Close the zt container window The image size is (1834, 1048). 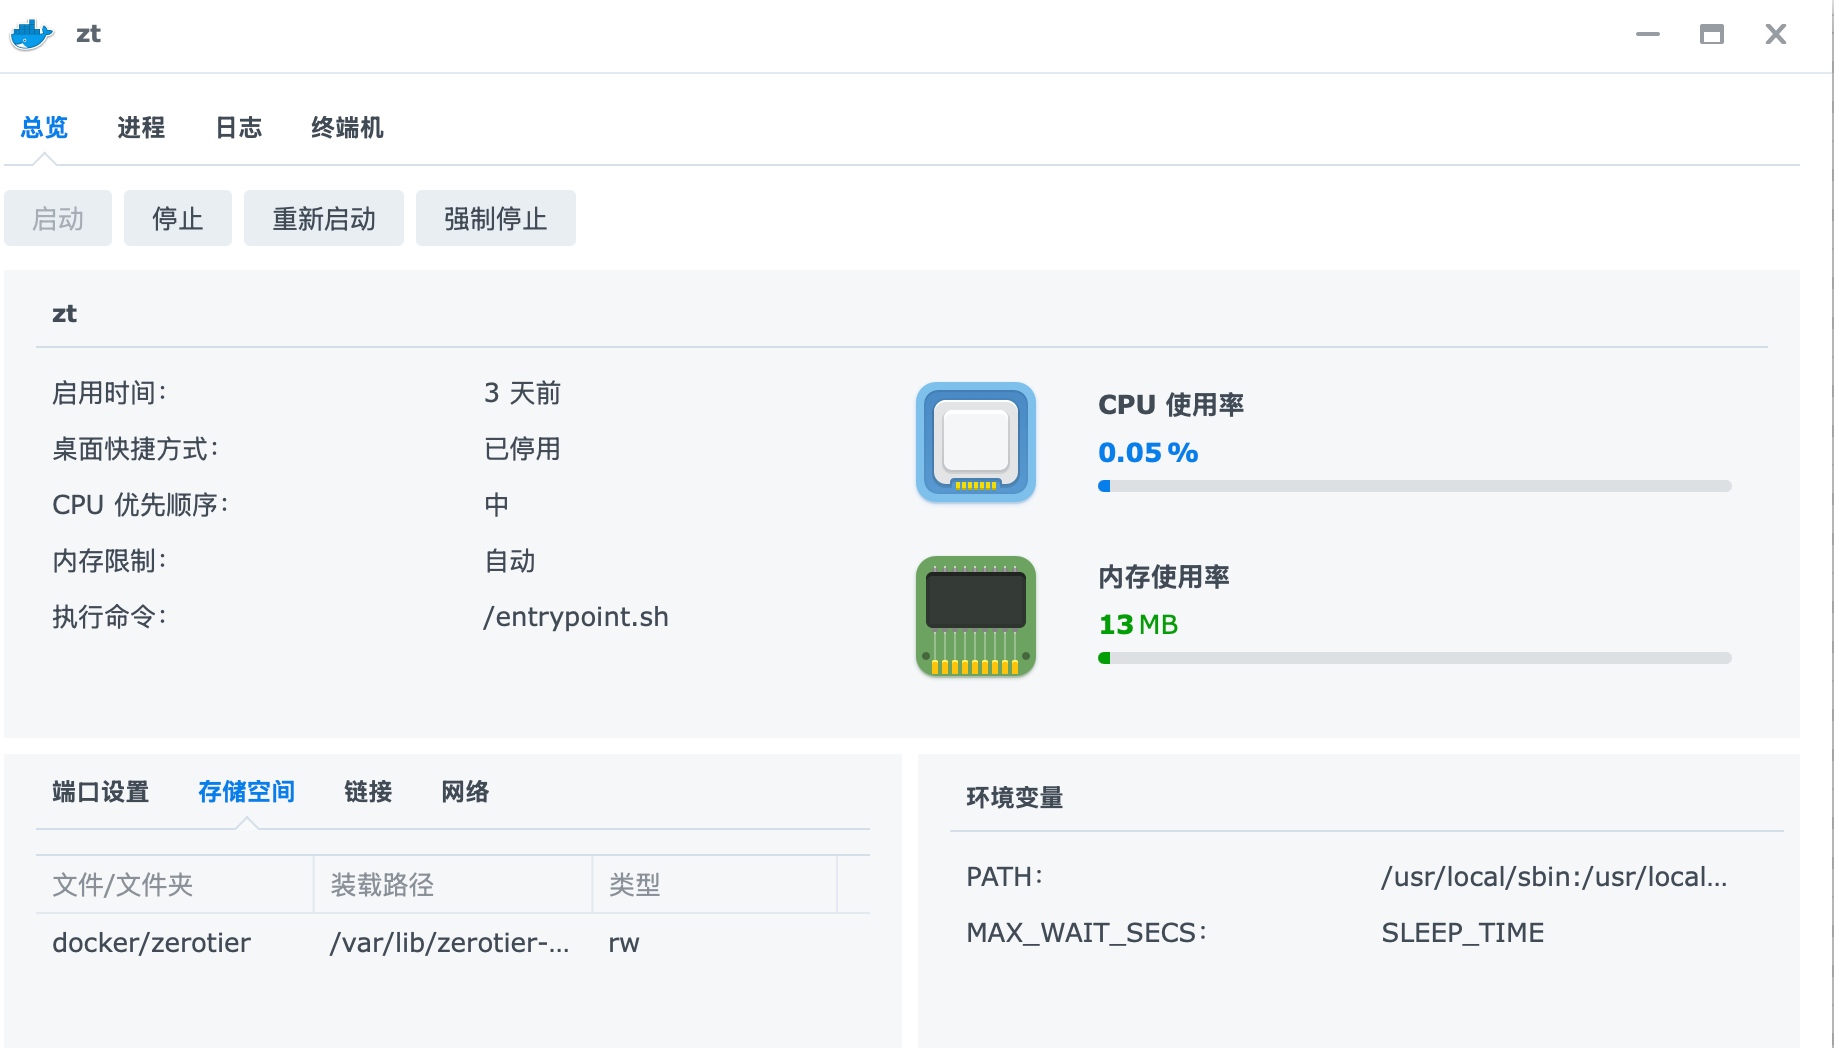tap(1776, 34)
